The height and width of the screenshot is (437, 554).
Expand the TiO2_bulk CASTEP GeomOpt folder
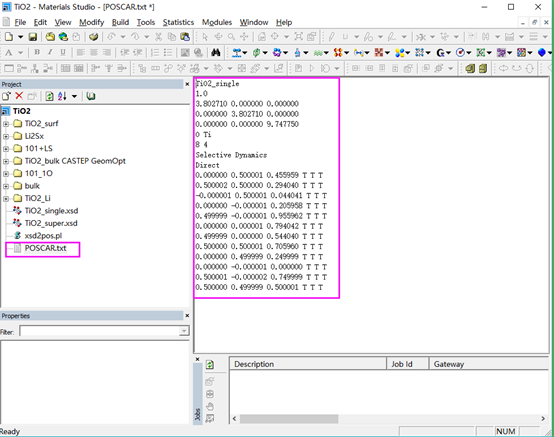click(x=6, y=161)
